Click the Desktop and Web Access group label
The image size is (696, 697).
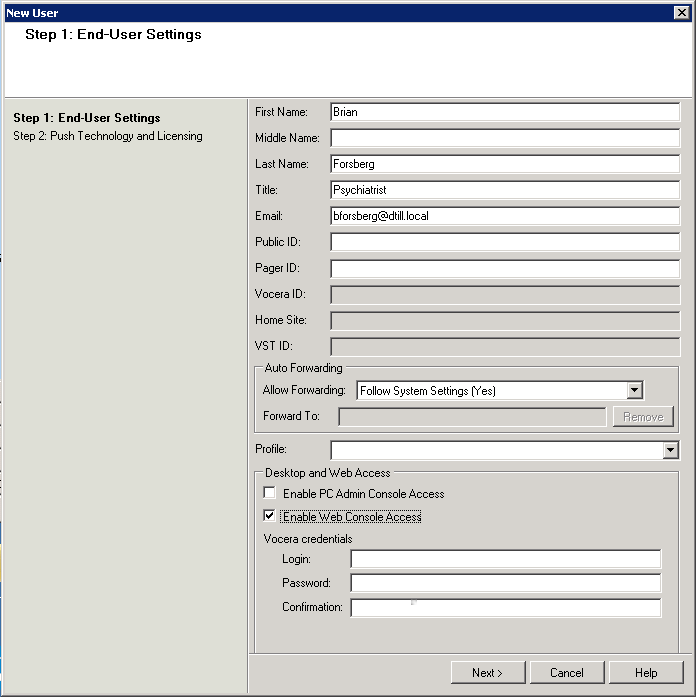click(x=328, y=473)
